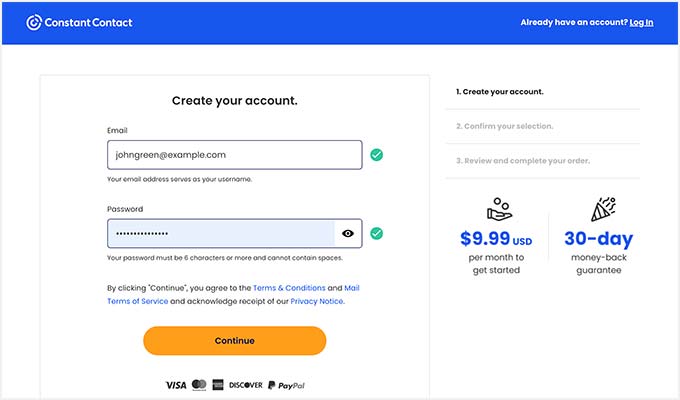The width and height of the screenshot is (680, 400).
Task: Click the green checkmark beside Password field
Action: click(376, 233)
